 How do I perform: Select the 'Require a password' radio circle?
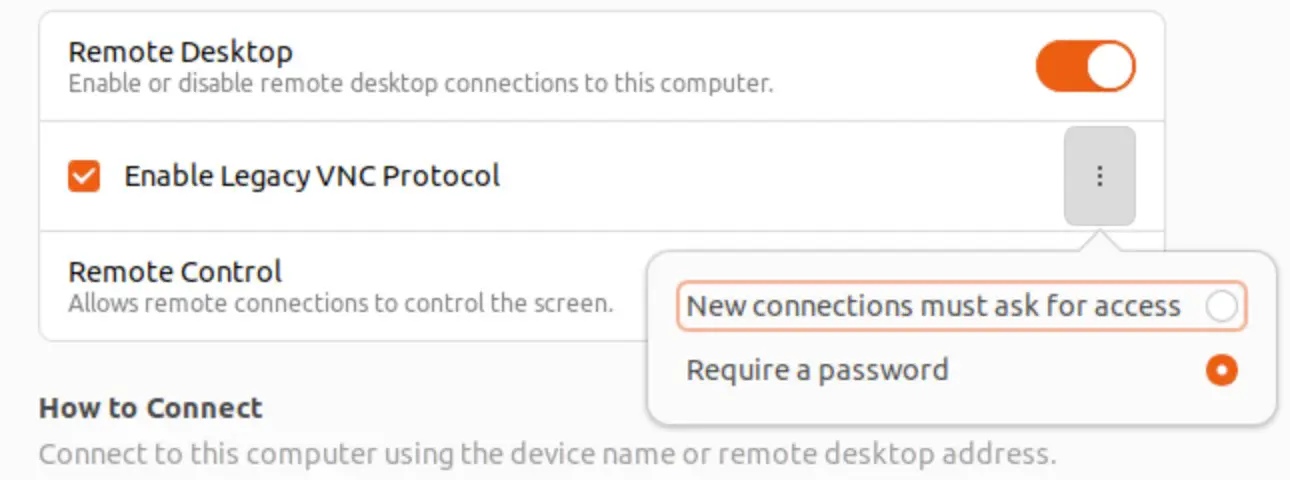tap(1222, 370)
